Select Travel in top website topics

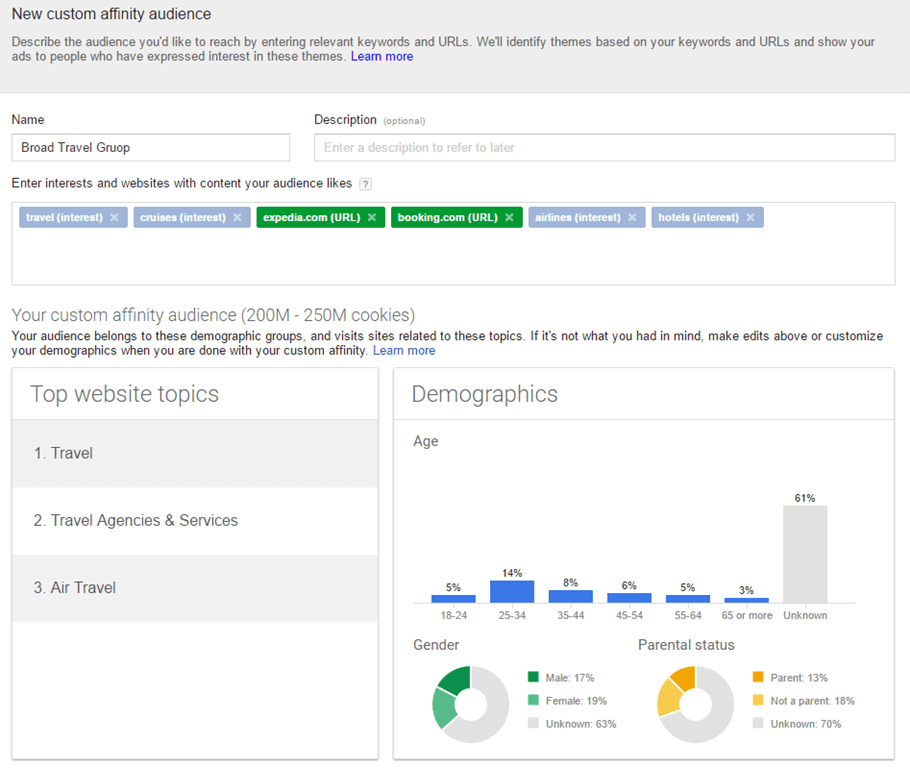click(195, 453)
